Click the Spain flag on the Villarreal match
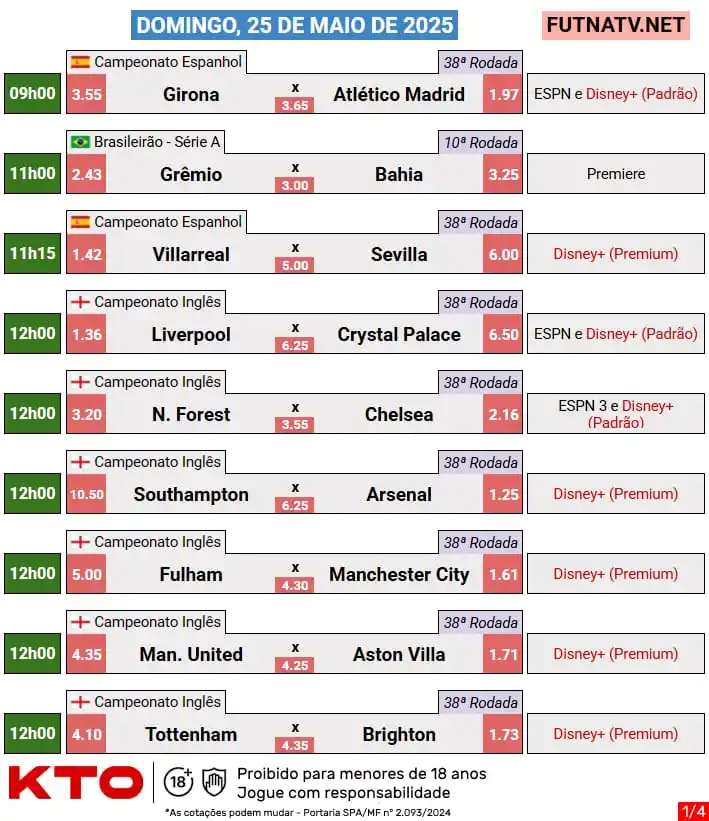709x821 pixels. [x=81, y=222]
